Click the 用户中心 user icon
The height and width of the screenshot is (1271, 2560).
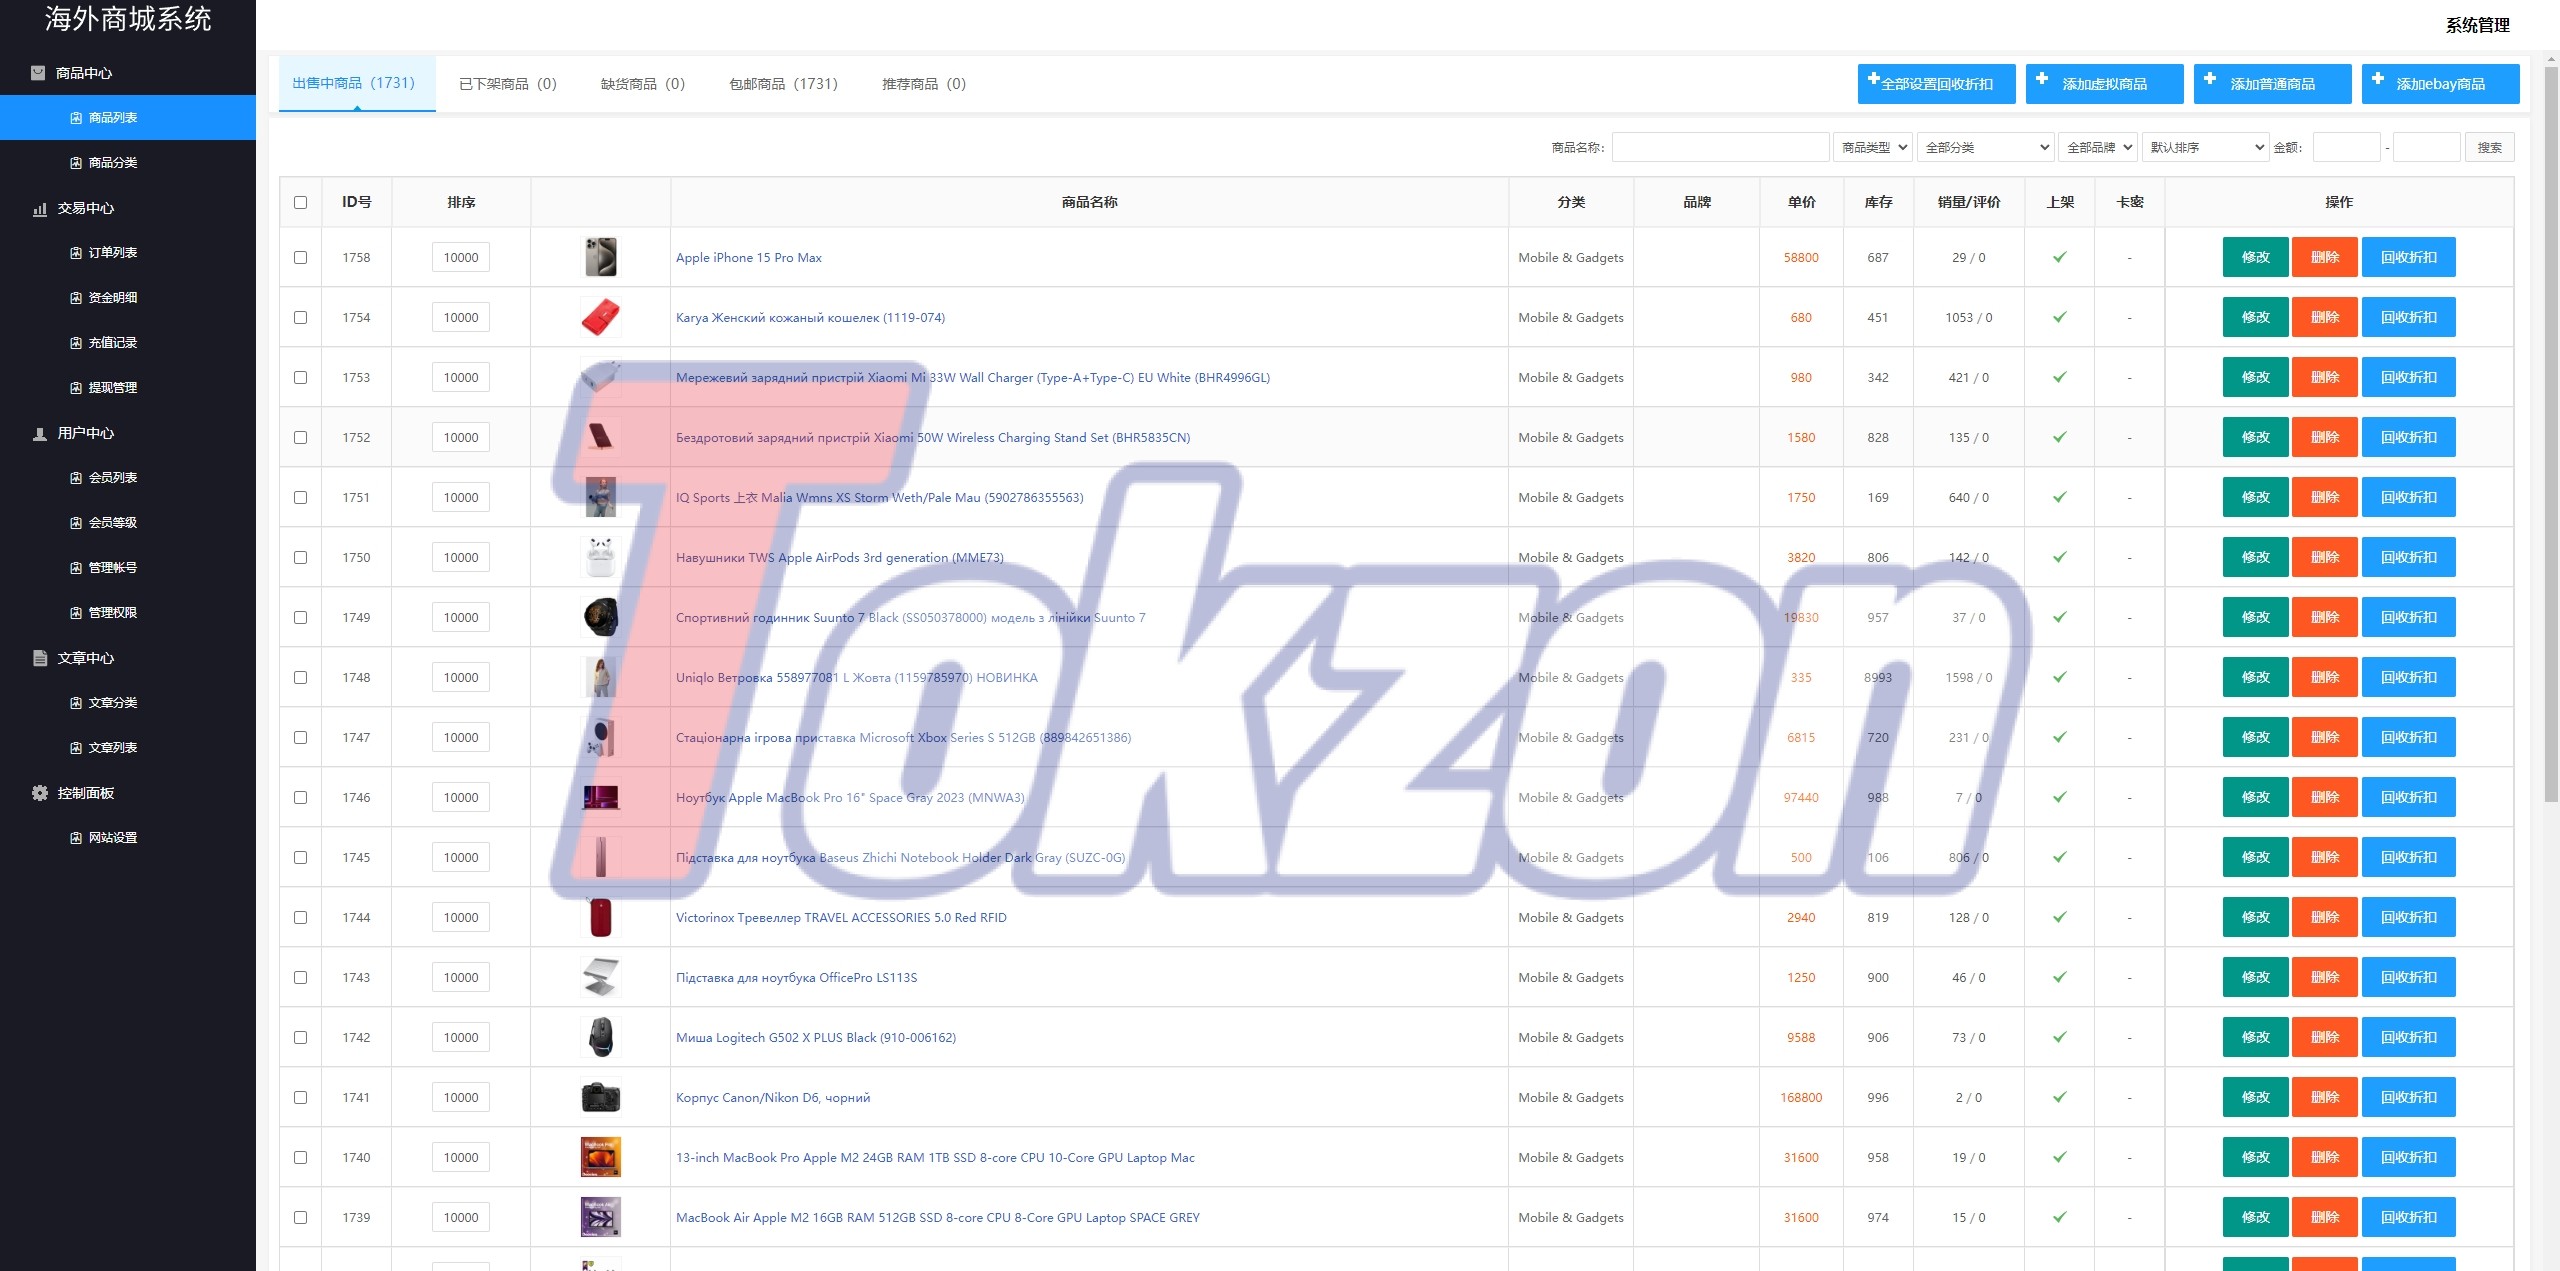[x=40, y=433]
